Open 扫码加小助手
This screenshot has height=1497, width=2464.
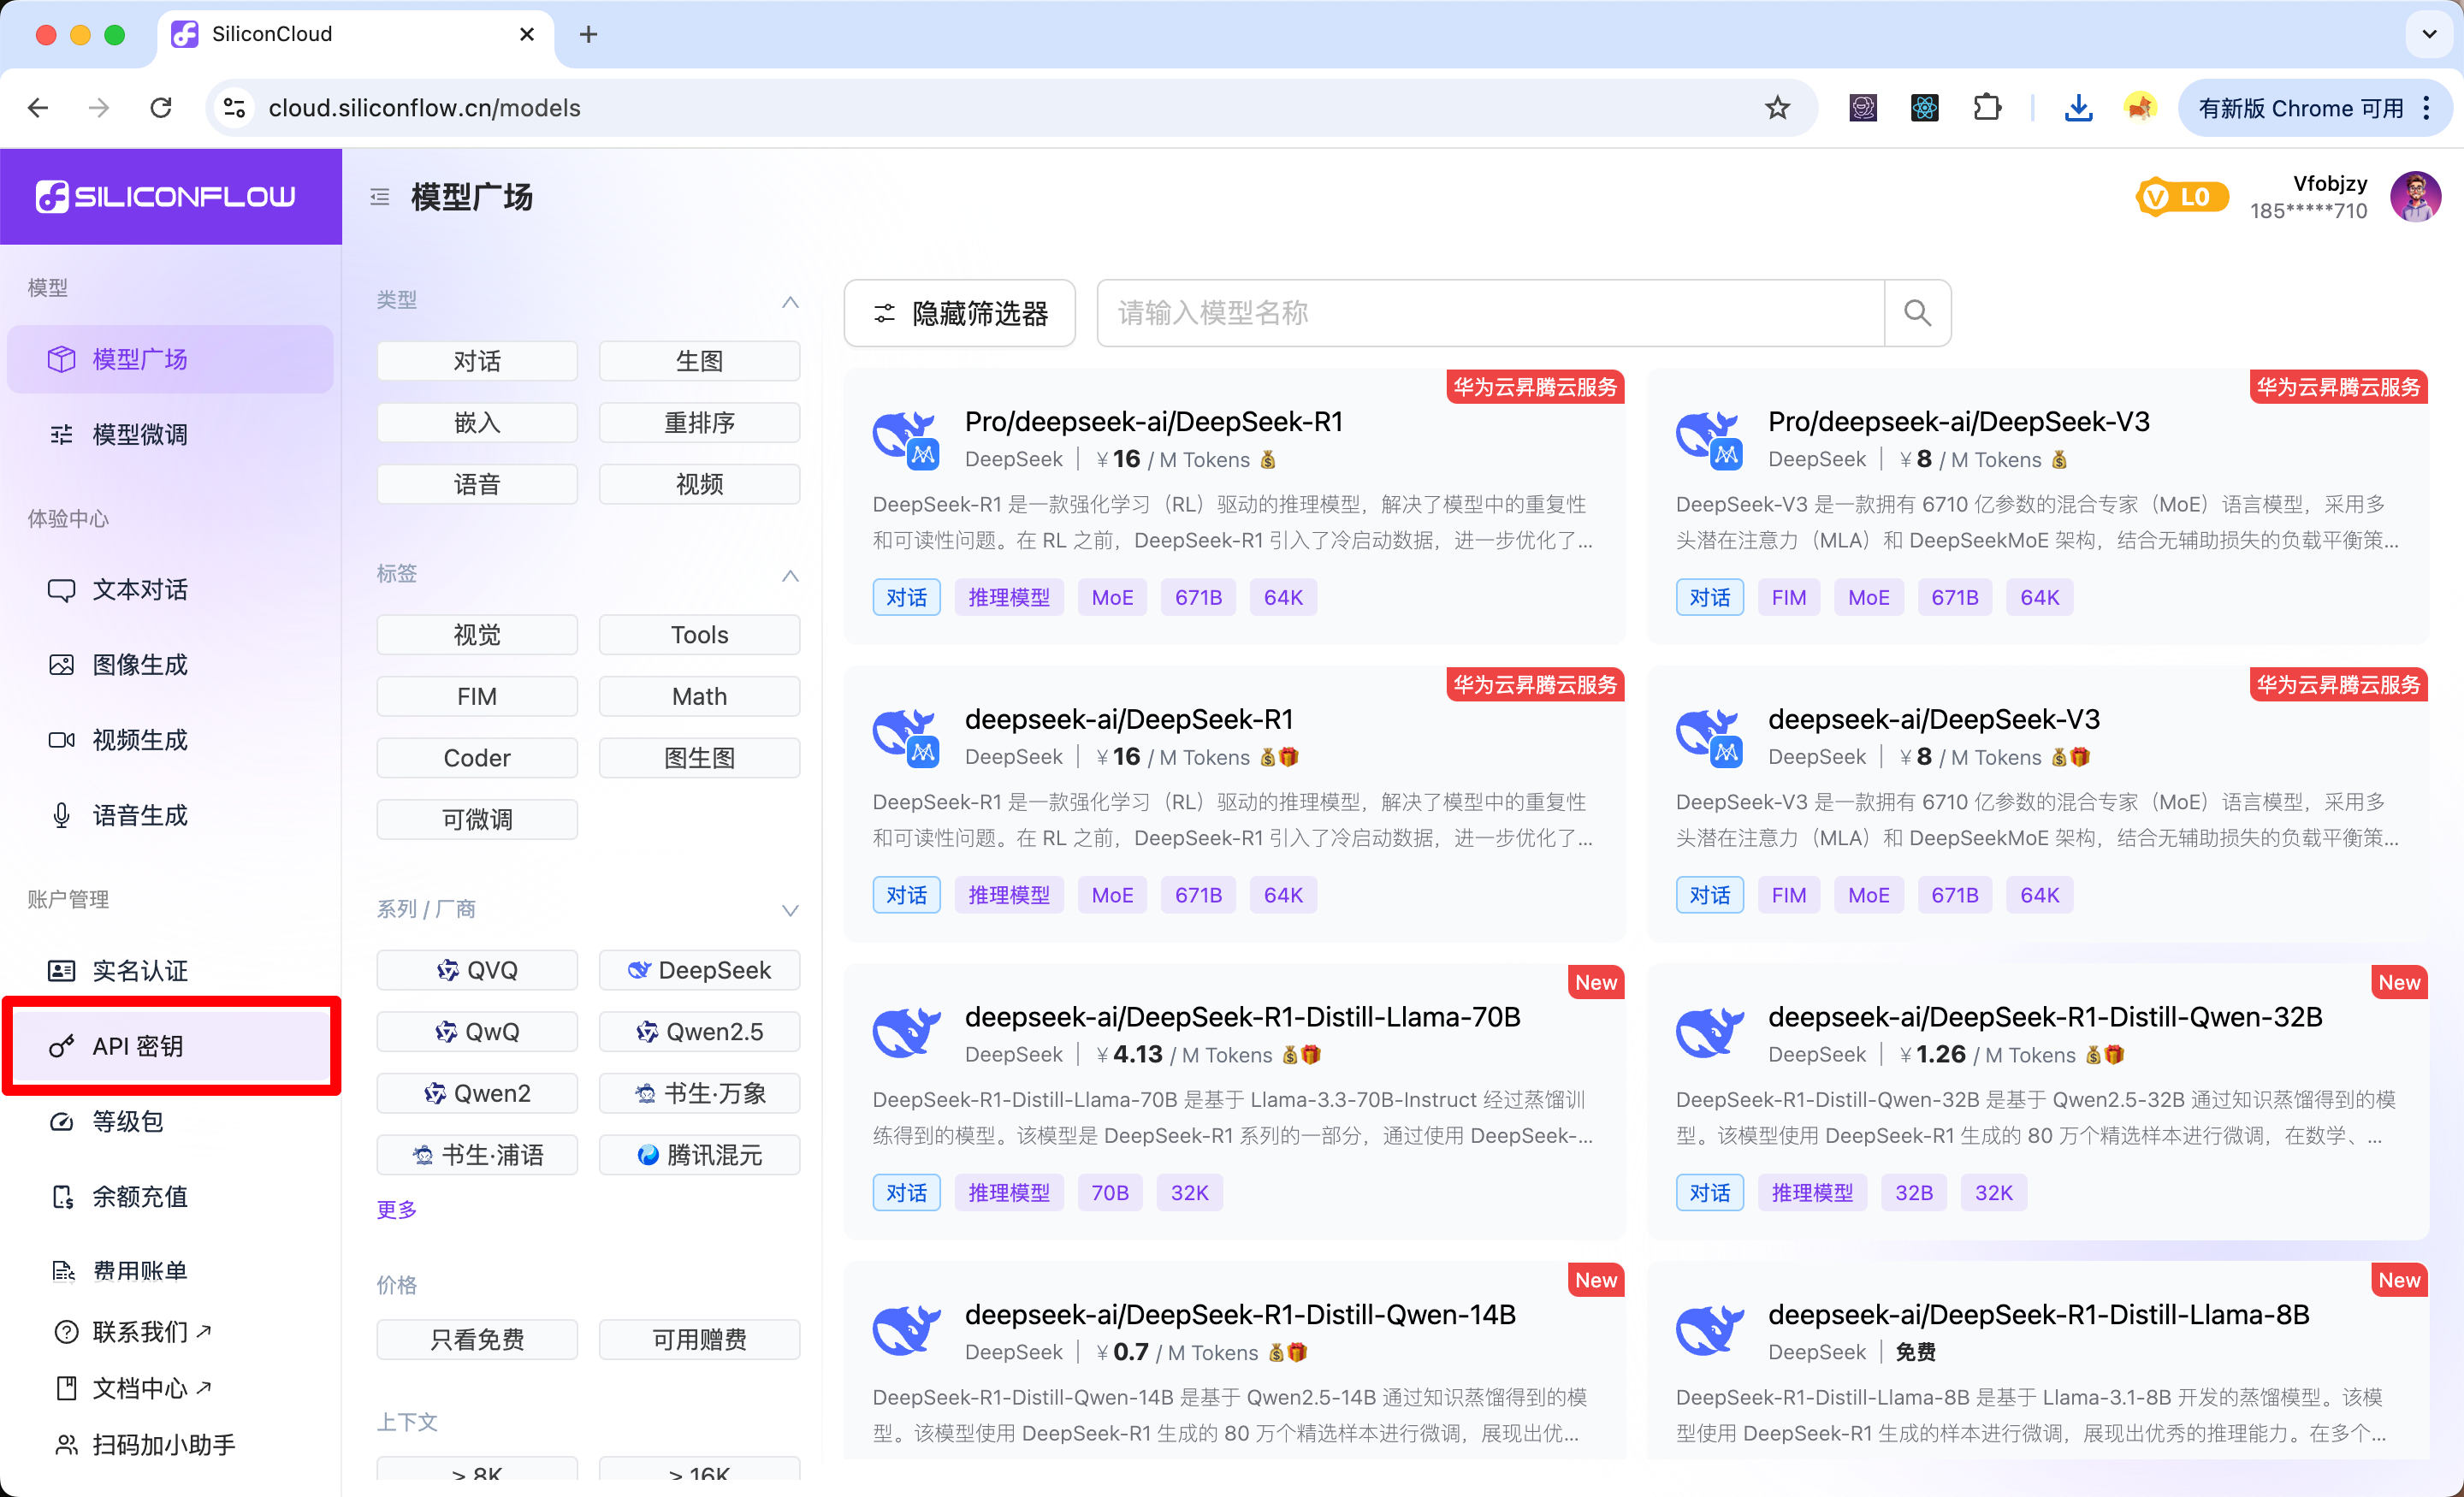[146, 1445]
